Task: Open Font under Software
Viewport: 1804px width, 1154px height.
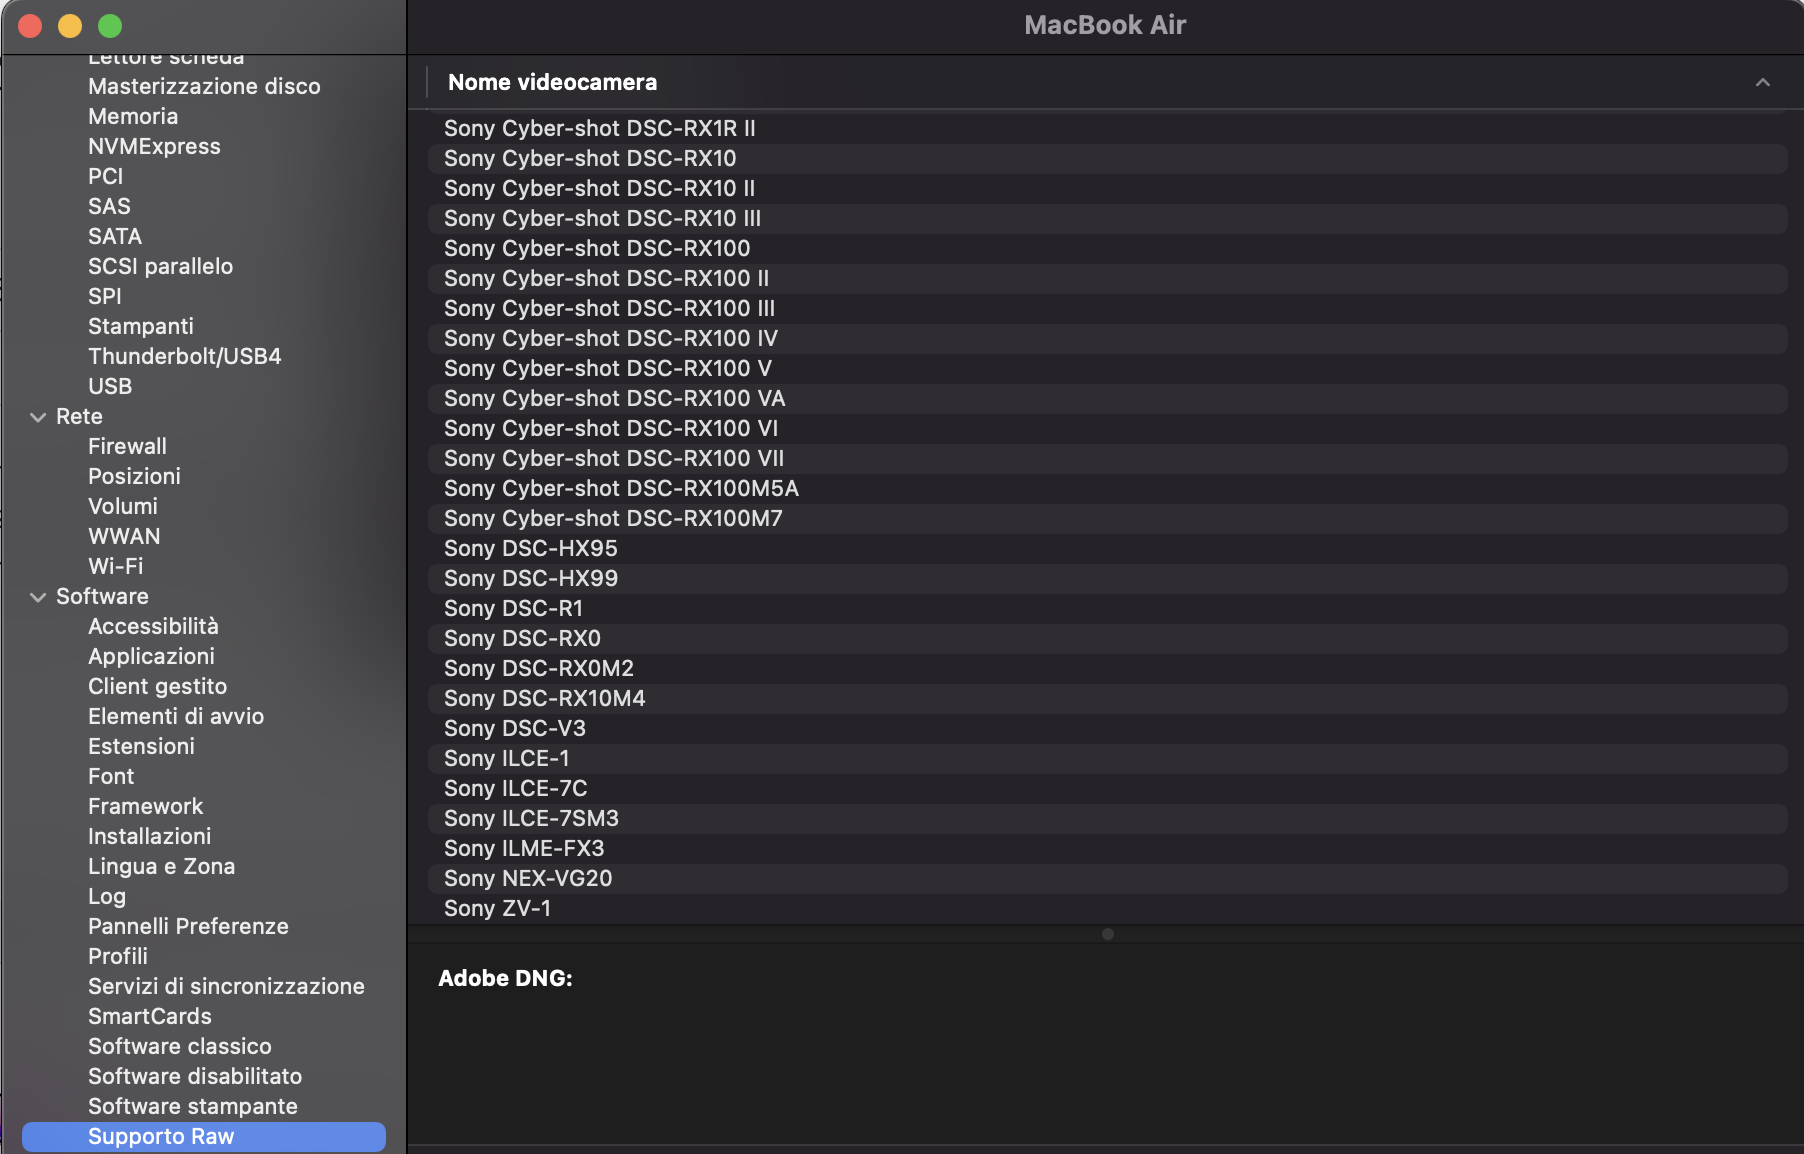Action: [x=111, y=777]
